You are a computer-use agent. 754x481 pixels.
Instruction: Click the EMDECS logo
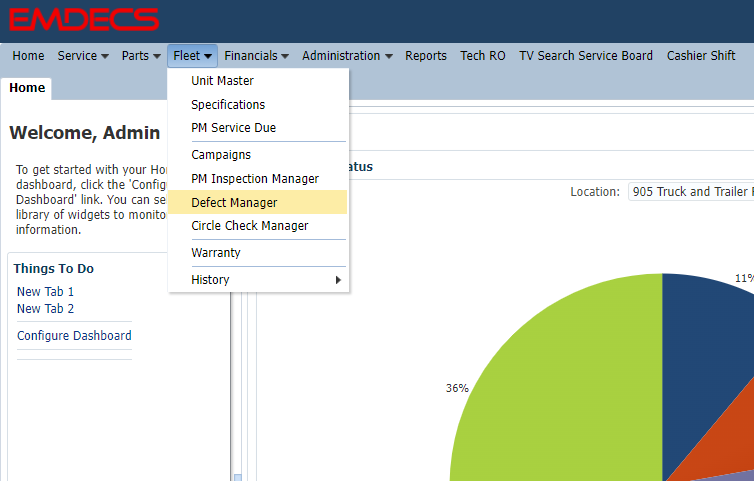tap(84, 20)
